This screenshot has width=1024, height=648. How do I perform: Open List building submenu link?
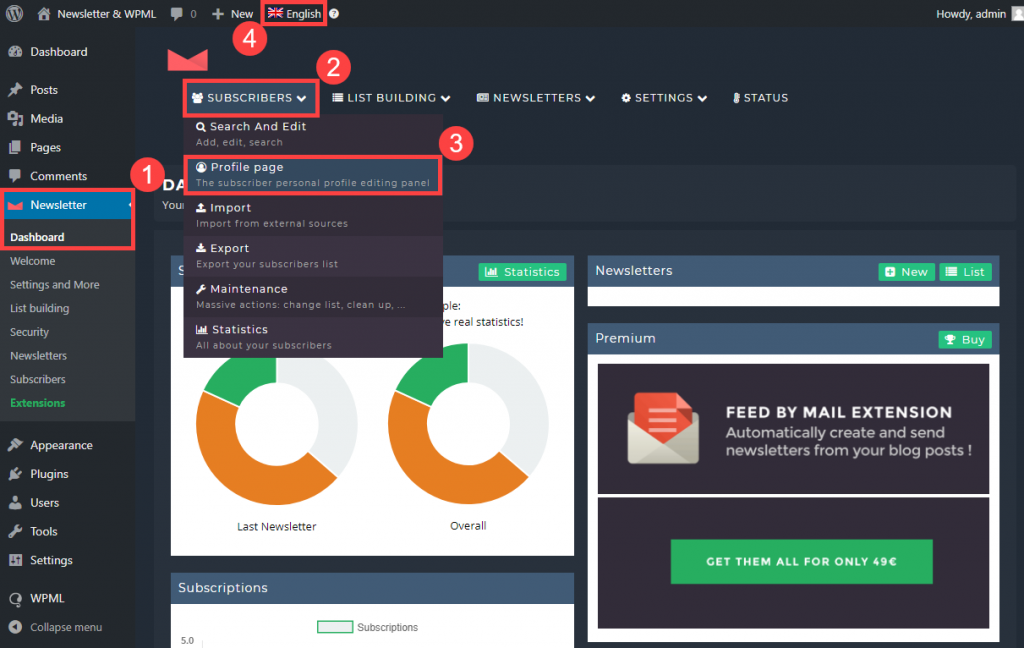(39, 308)
